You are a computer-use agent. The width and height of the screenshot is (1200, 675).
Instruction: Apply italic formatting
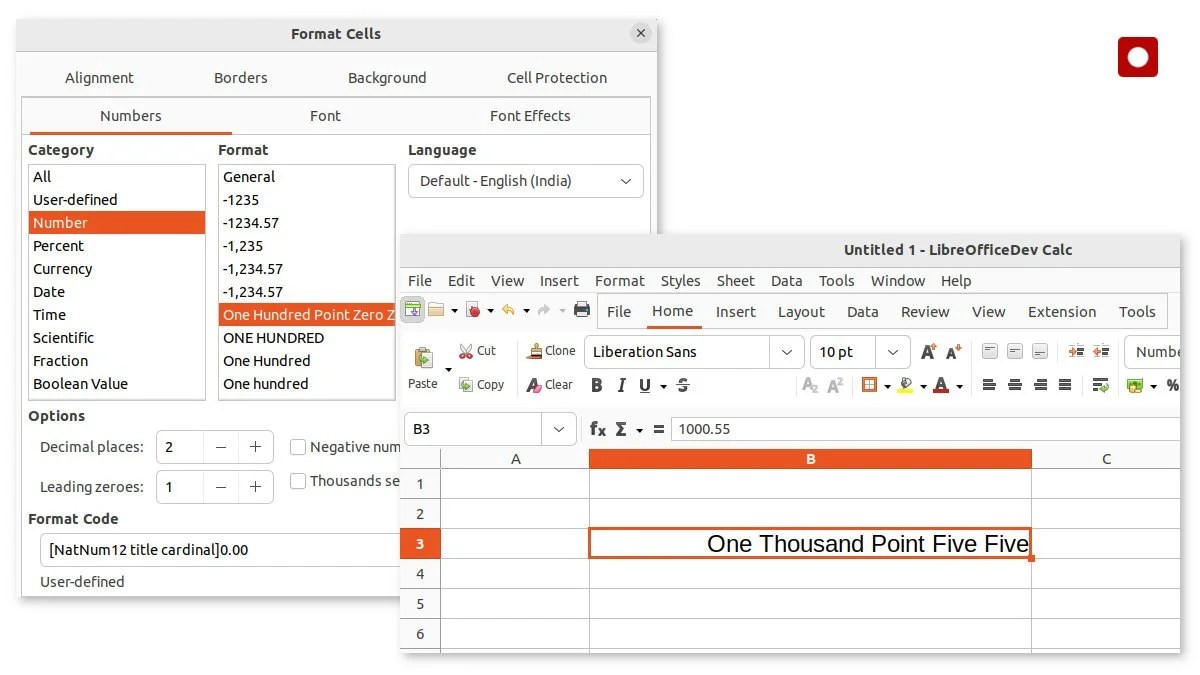point(621,385)
